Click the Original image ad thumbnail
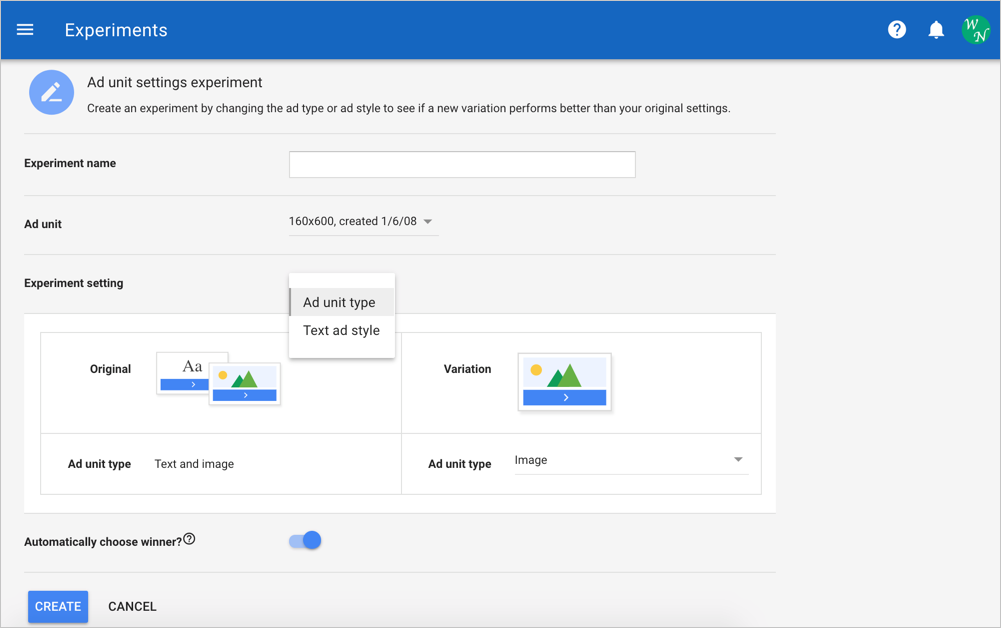 (x=247, y=385)
